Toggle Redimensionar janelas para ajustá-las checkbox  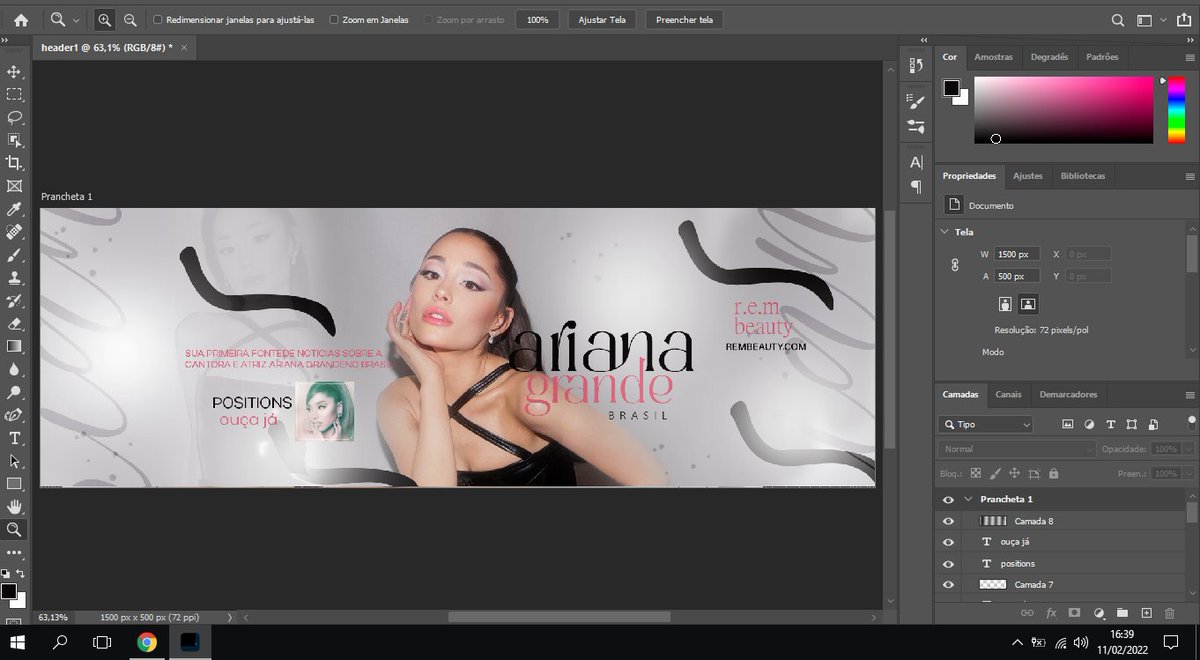click(158, 20)
